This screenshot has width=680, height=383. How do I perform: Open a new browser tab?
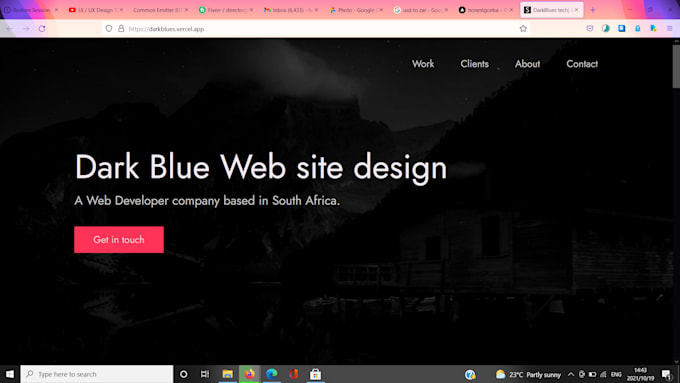coord(593,10)
